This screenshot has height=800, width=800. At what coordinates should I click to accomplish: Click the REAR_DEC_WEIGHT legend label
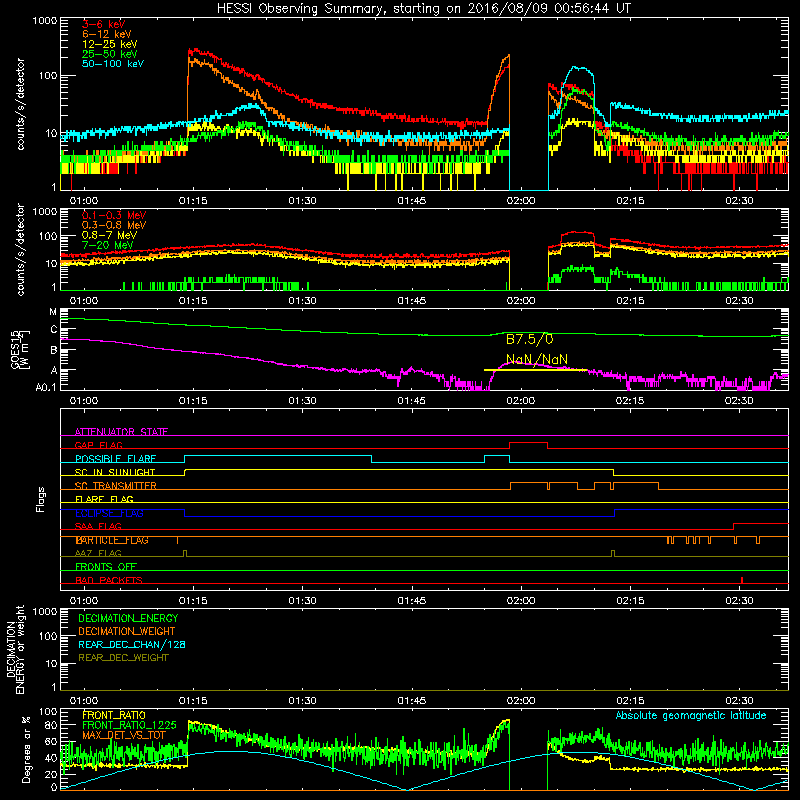[123, 658]
